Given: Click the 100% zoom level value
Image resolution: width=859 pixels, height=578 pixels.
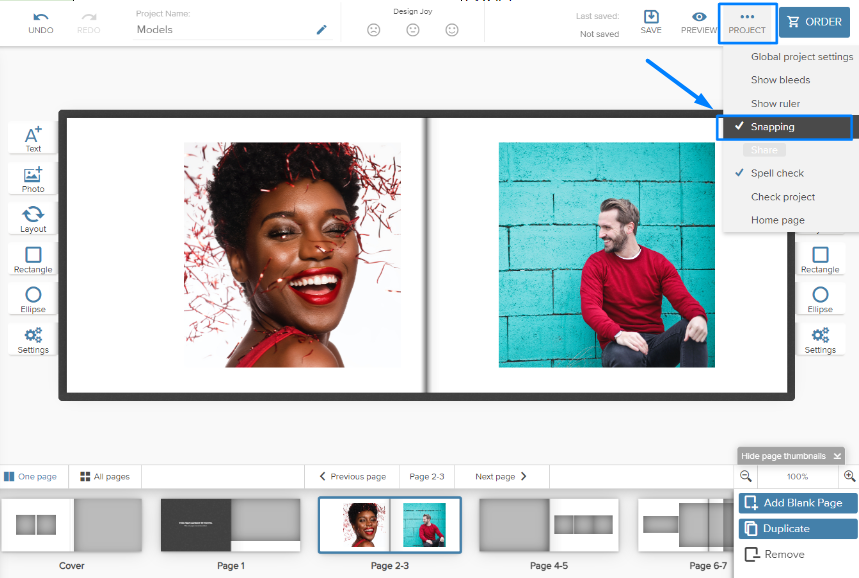Looking at the screenshot, I should [798, 477].
